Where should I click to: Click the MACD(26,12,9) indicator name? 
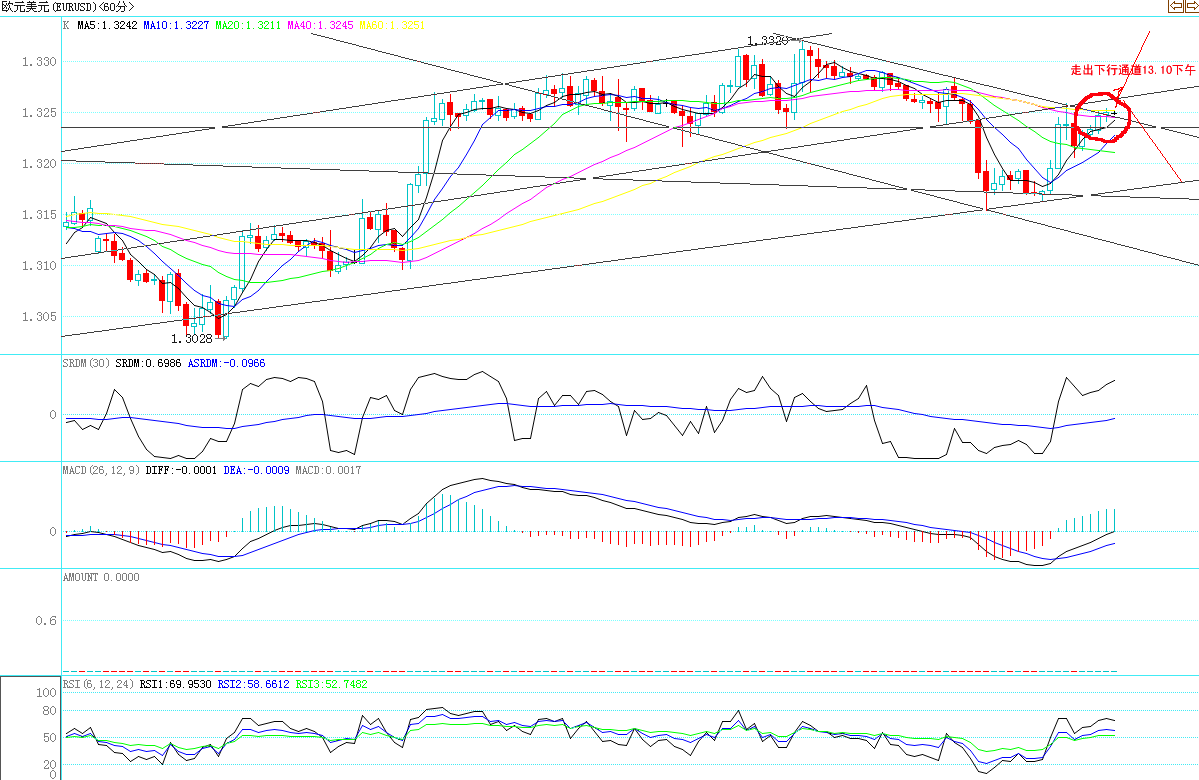tap(101, 470)
